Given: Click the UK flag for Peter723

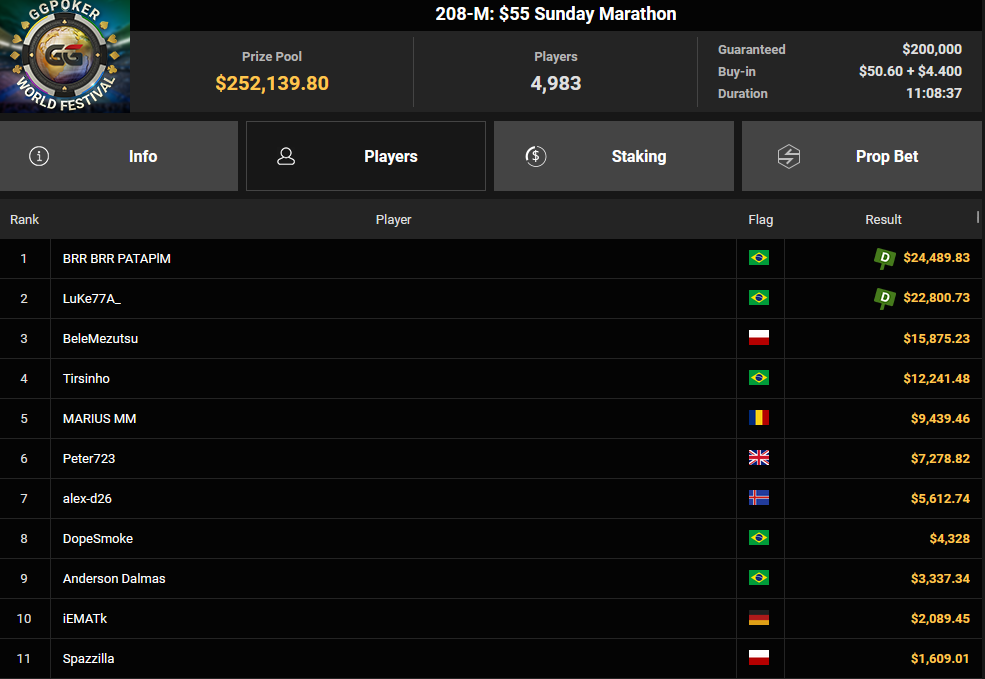Looking at the screenshot, I should pyautogui.click(x=759, y=458).
